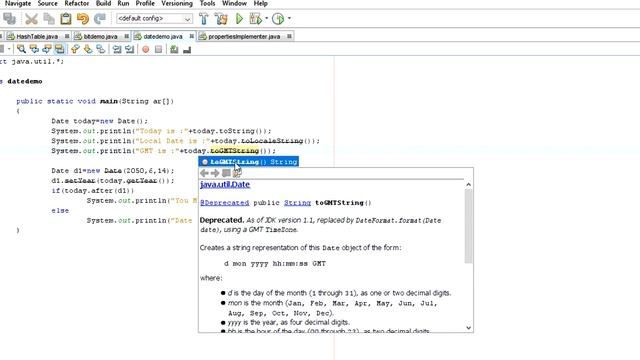Click 'if(today.after(d1))' code line

93,191
